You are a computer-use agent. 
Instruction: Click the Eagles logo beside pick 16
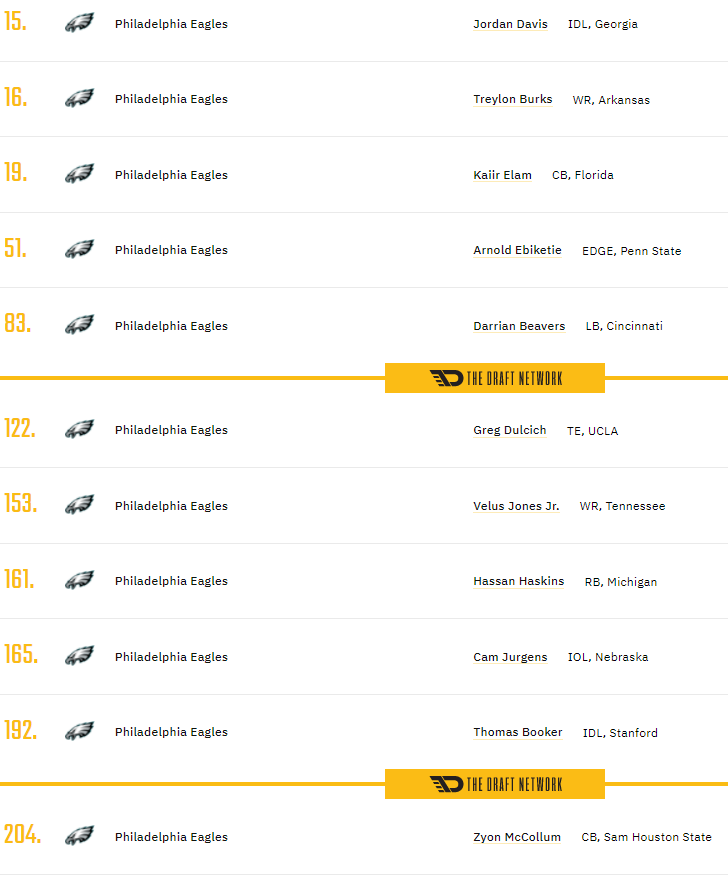click(x=79, y=99)
